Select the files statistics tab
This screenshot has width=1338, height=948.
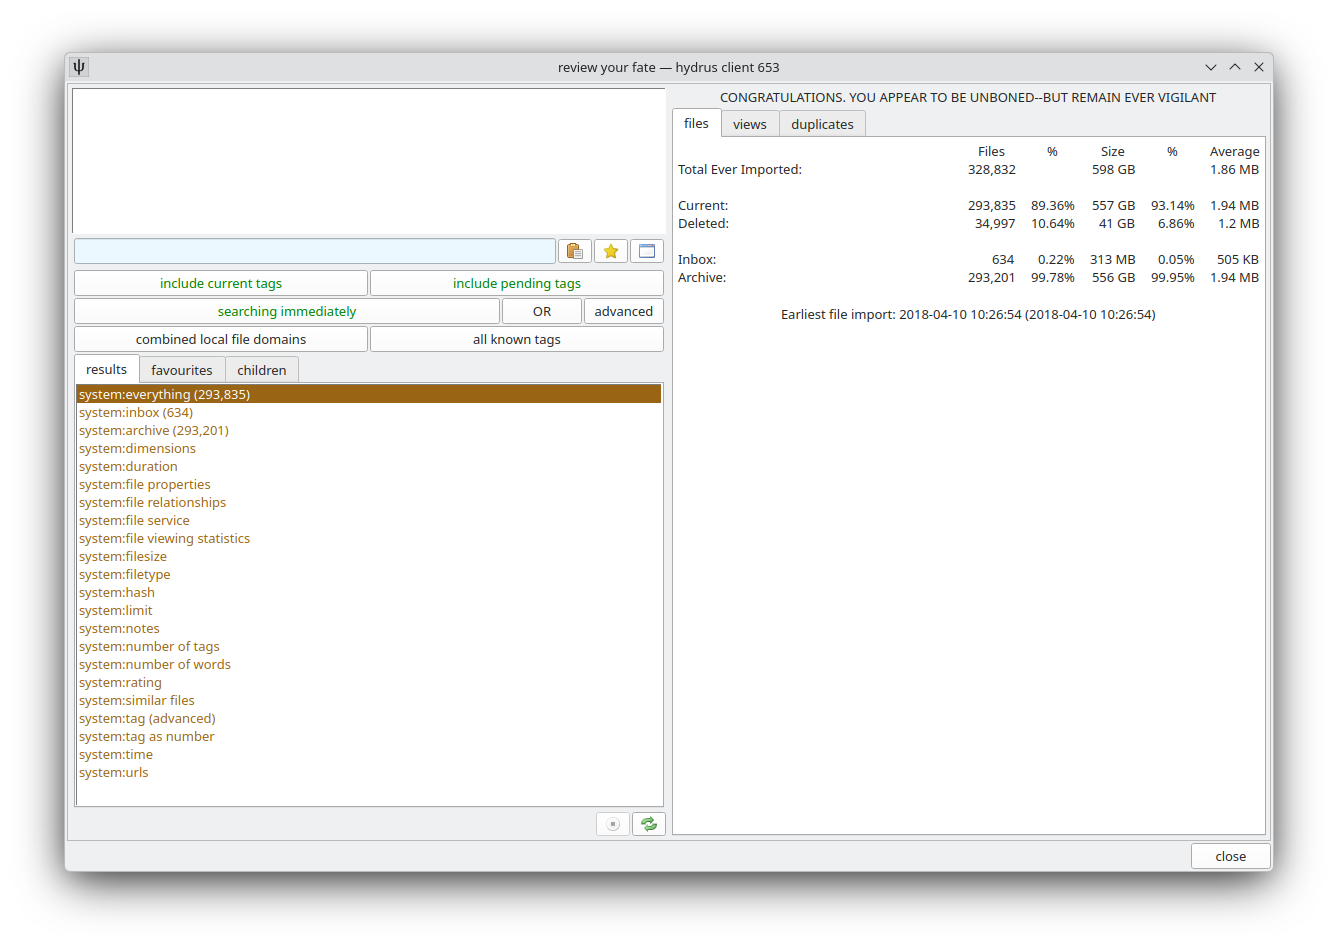pos(697,123)
